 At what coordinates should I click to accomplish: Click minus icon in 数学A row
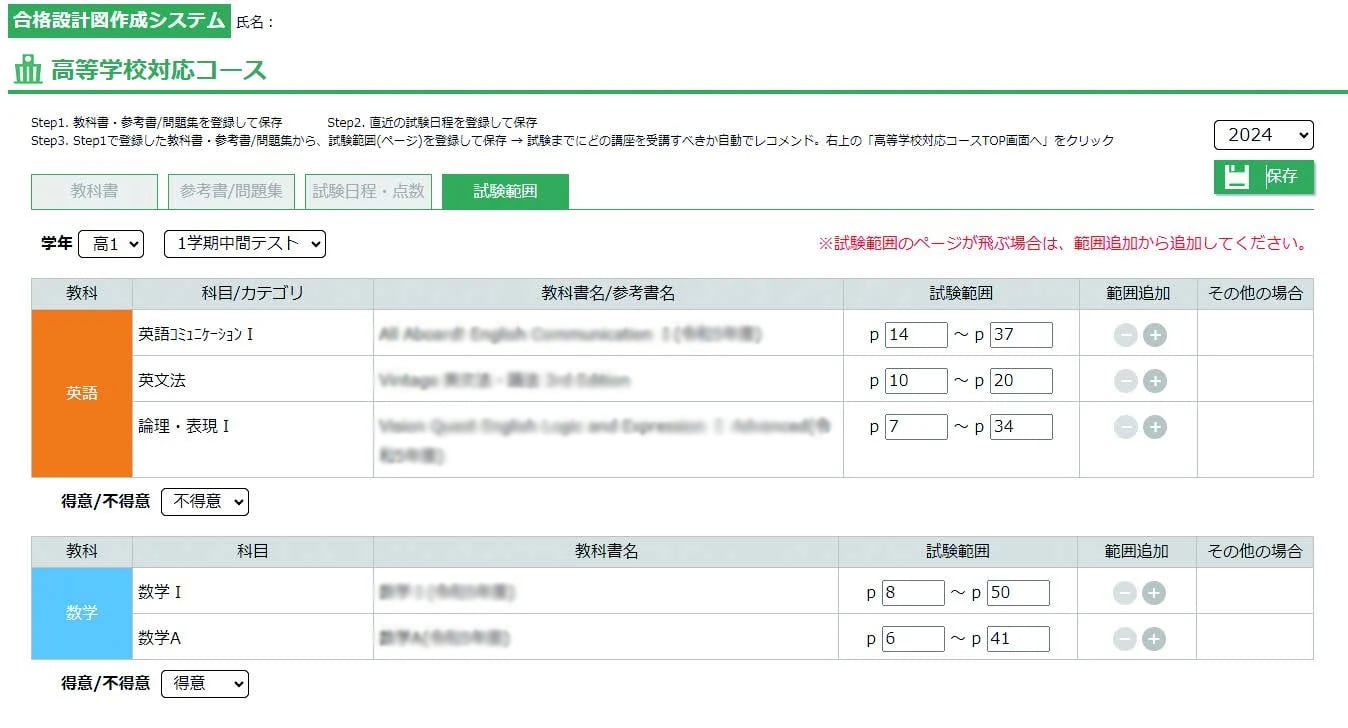pos(1125,639)
